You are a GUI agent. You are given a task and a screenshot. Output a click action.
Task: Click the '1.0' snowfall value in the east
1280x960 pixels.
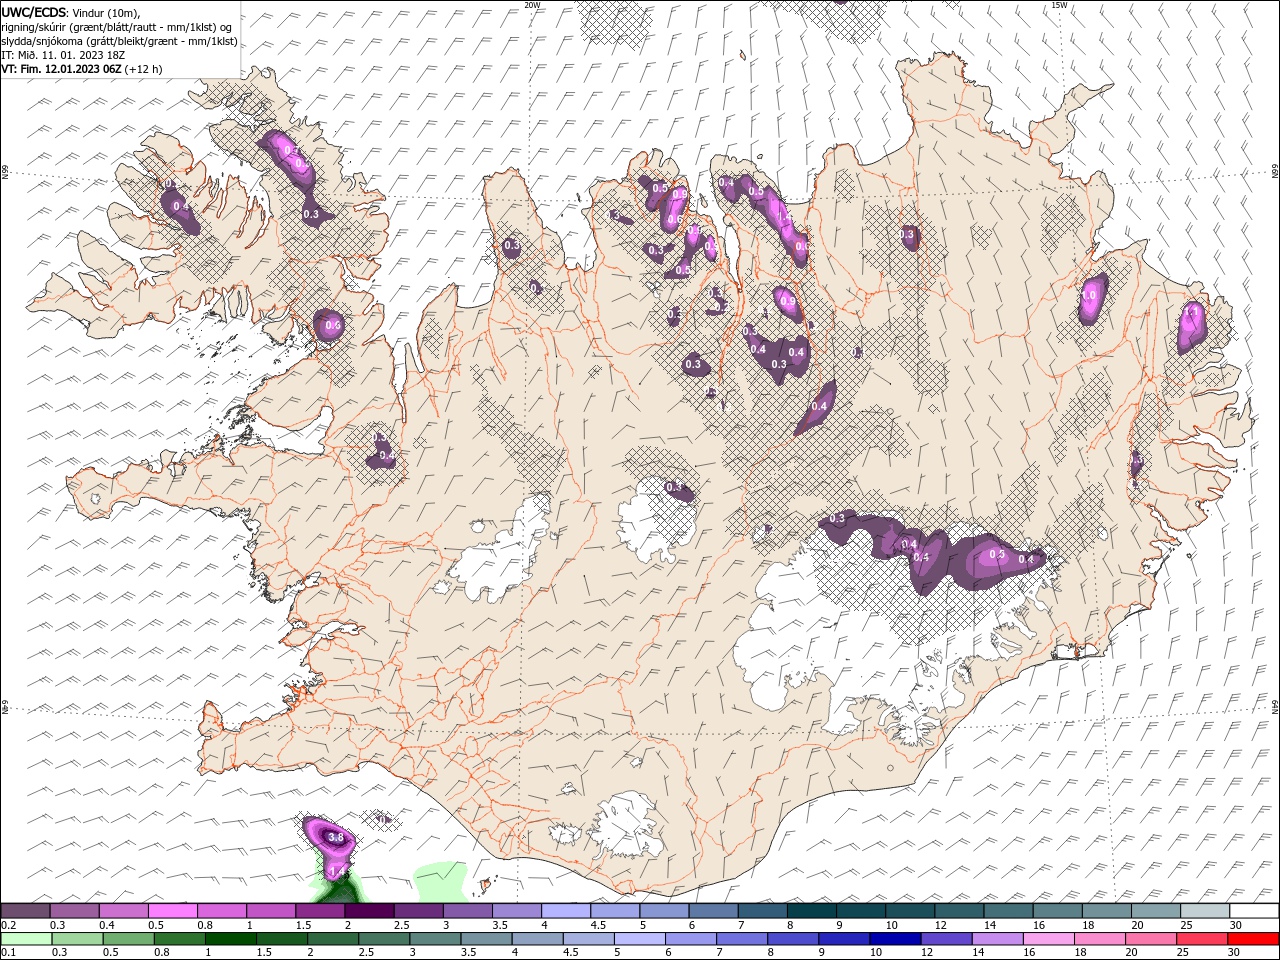pos(1090,296)
